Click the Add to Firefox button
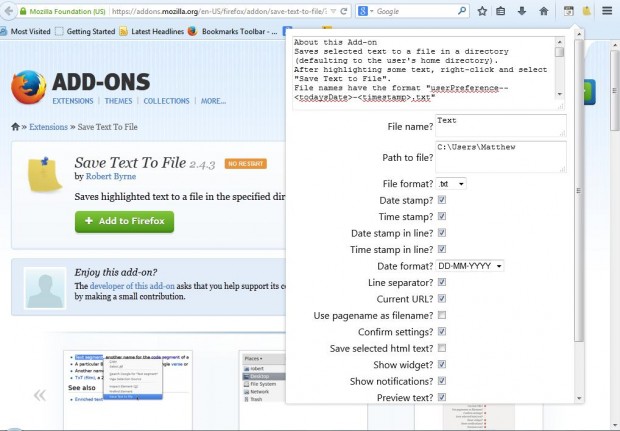The width and height of the screenshot is (620, 431). coord(124,221)
